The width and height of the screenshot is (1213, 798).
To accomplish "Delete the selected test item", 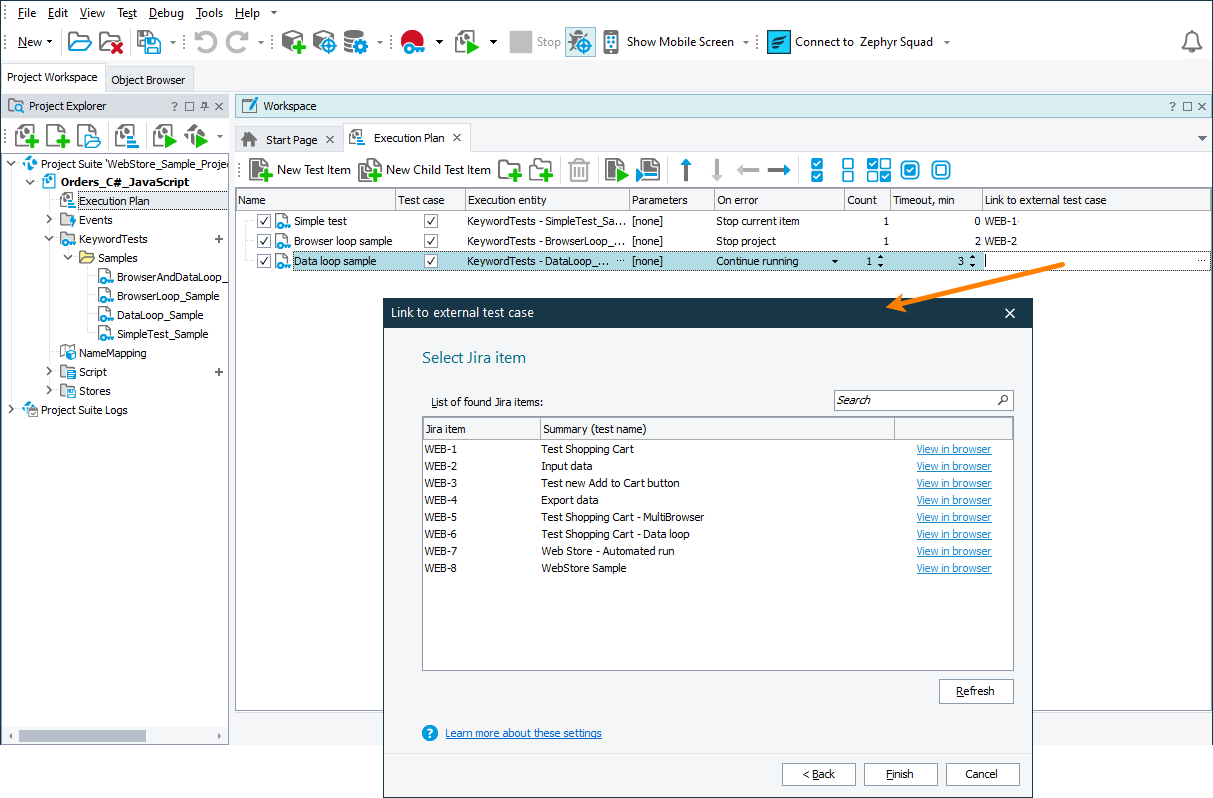I will [578, 170].
